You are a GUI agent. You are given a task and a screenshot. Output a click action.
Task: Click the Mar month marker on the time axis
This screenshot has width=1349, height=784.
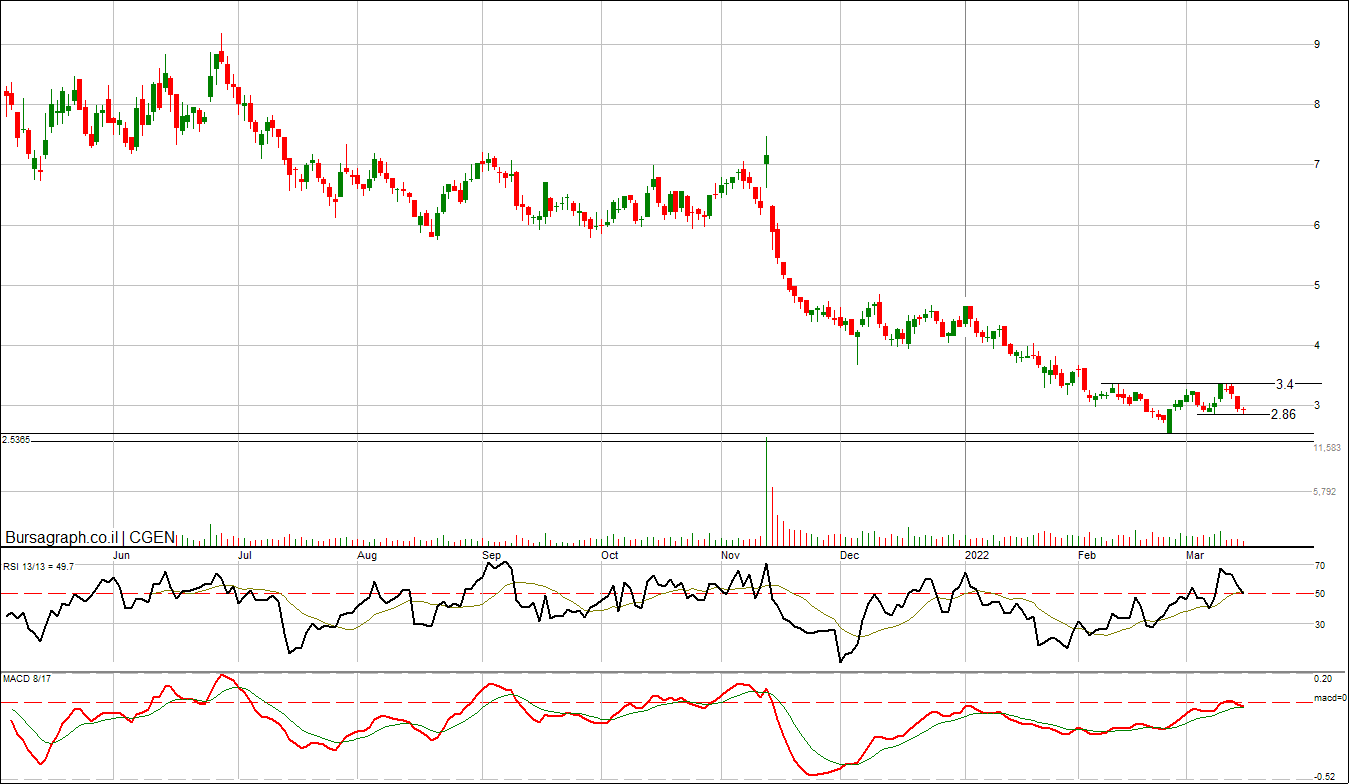(x=1193, y=554)
